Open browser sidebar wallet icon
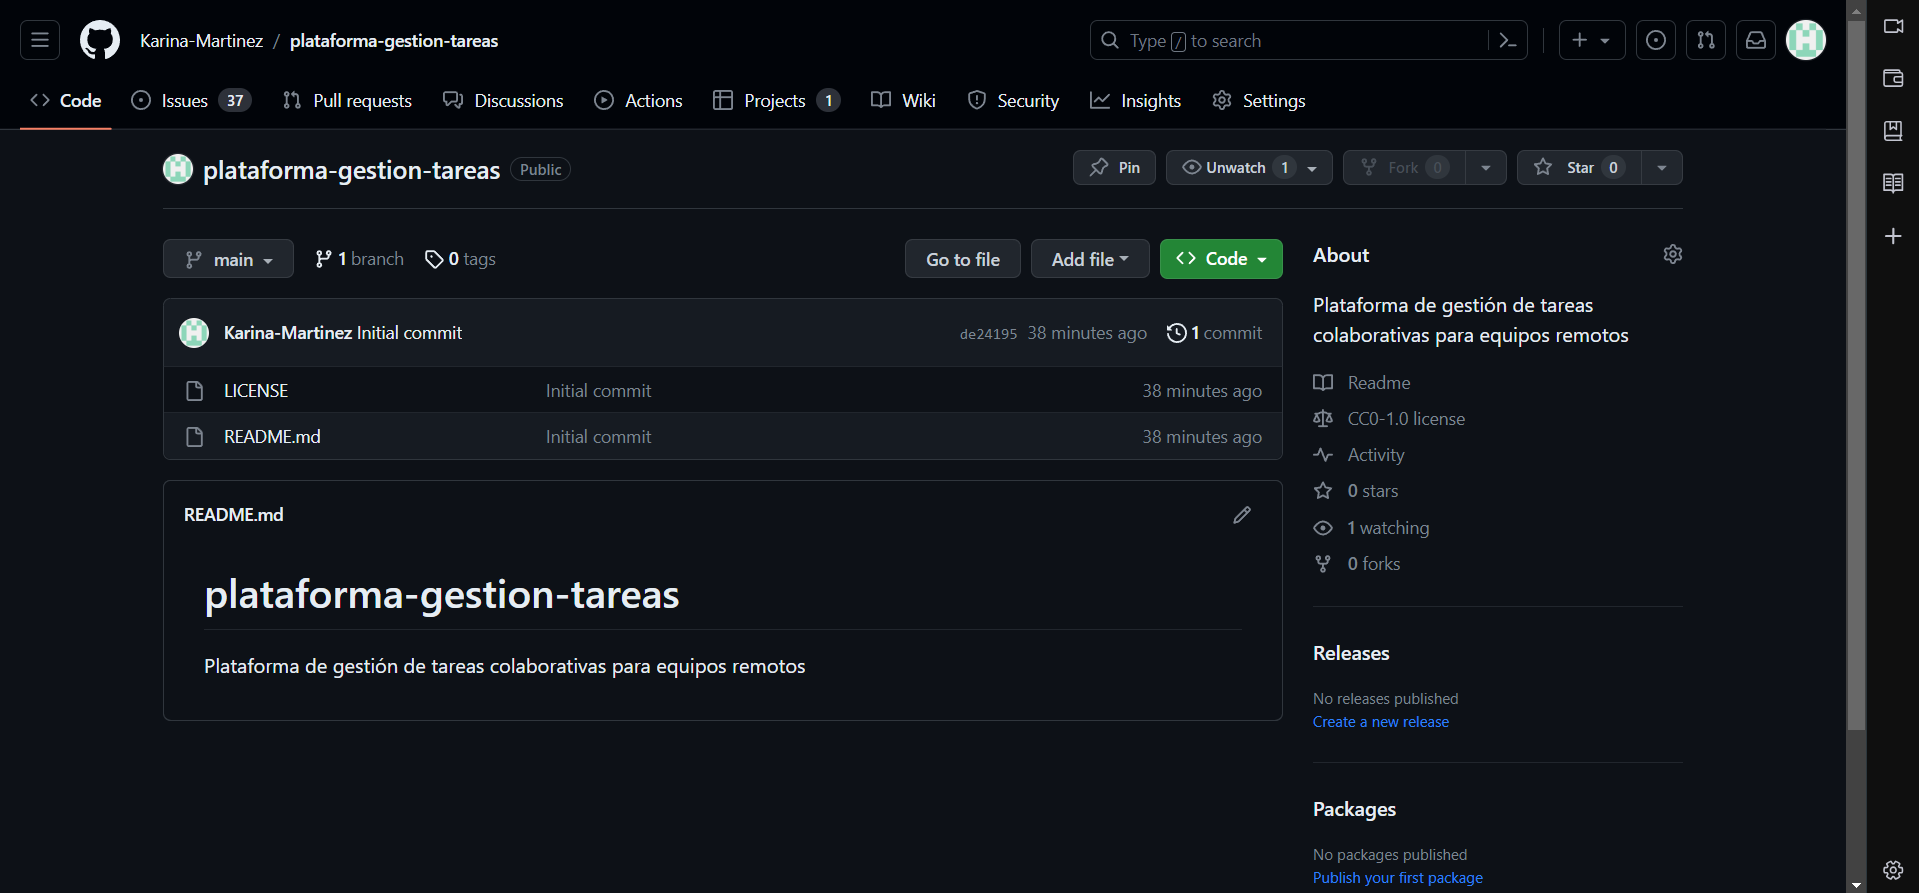Screen dimensions: 1919x893 coord(1893,78)
